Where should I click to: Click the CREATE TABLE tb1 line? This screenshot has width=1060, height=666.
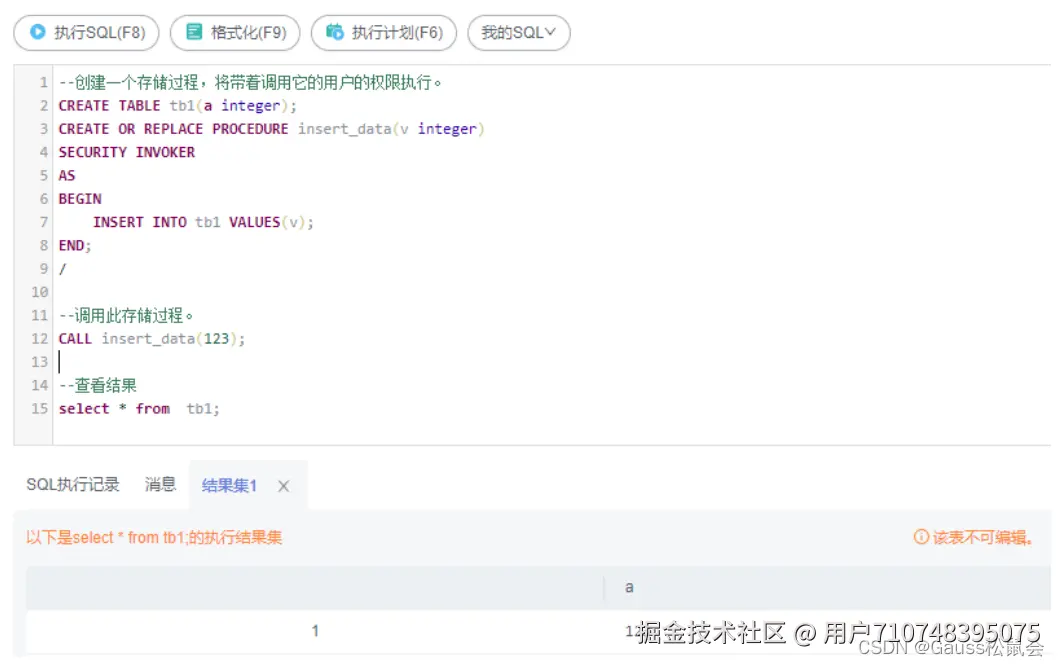[178, 105]
